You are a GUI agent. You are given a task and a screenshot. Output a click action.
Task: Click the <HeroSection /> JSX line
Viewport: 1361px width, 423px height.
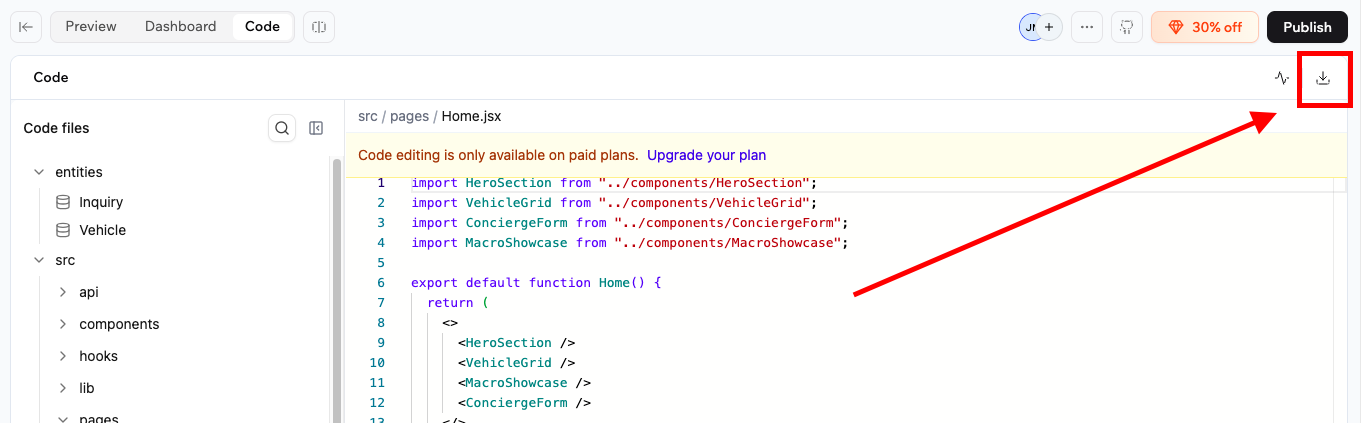click(517, 343)
